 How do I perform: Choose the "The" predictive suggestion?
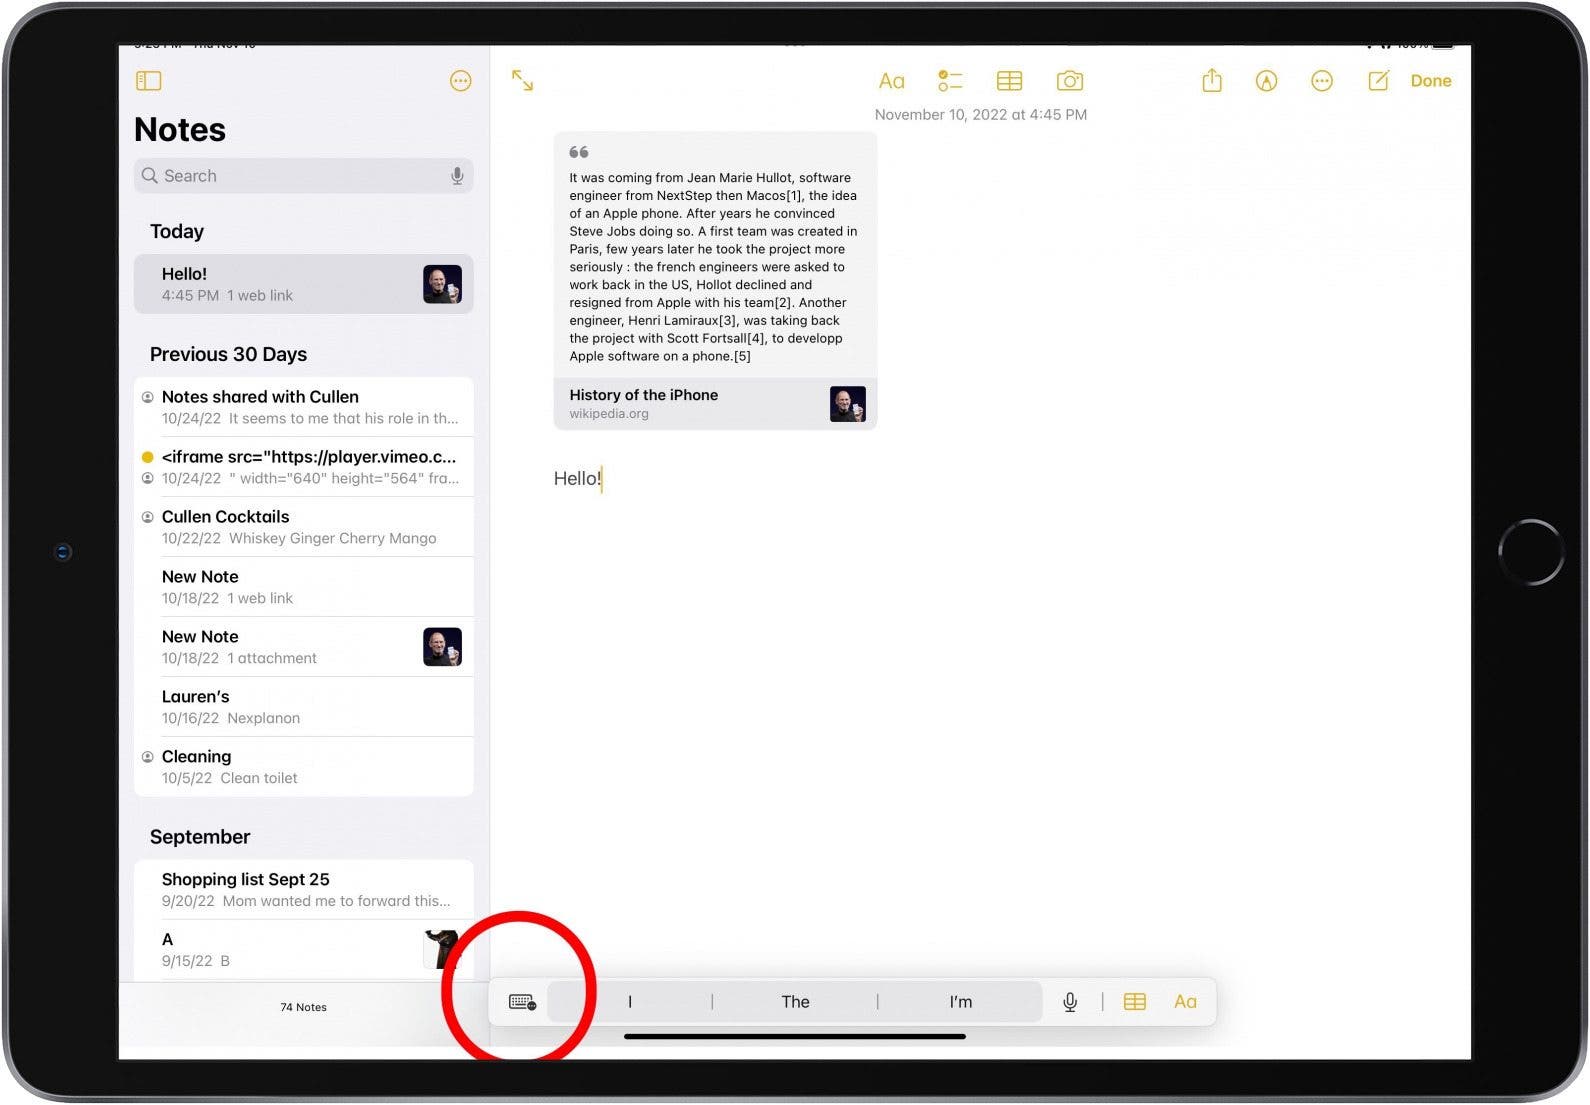pos(795,1002)
